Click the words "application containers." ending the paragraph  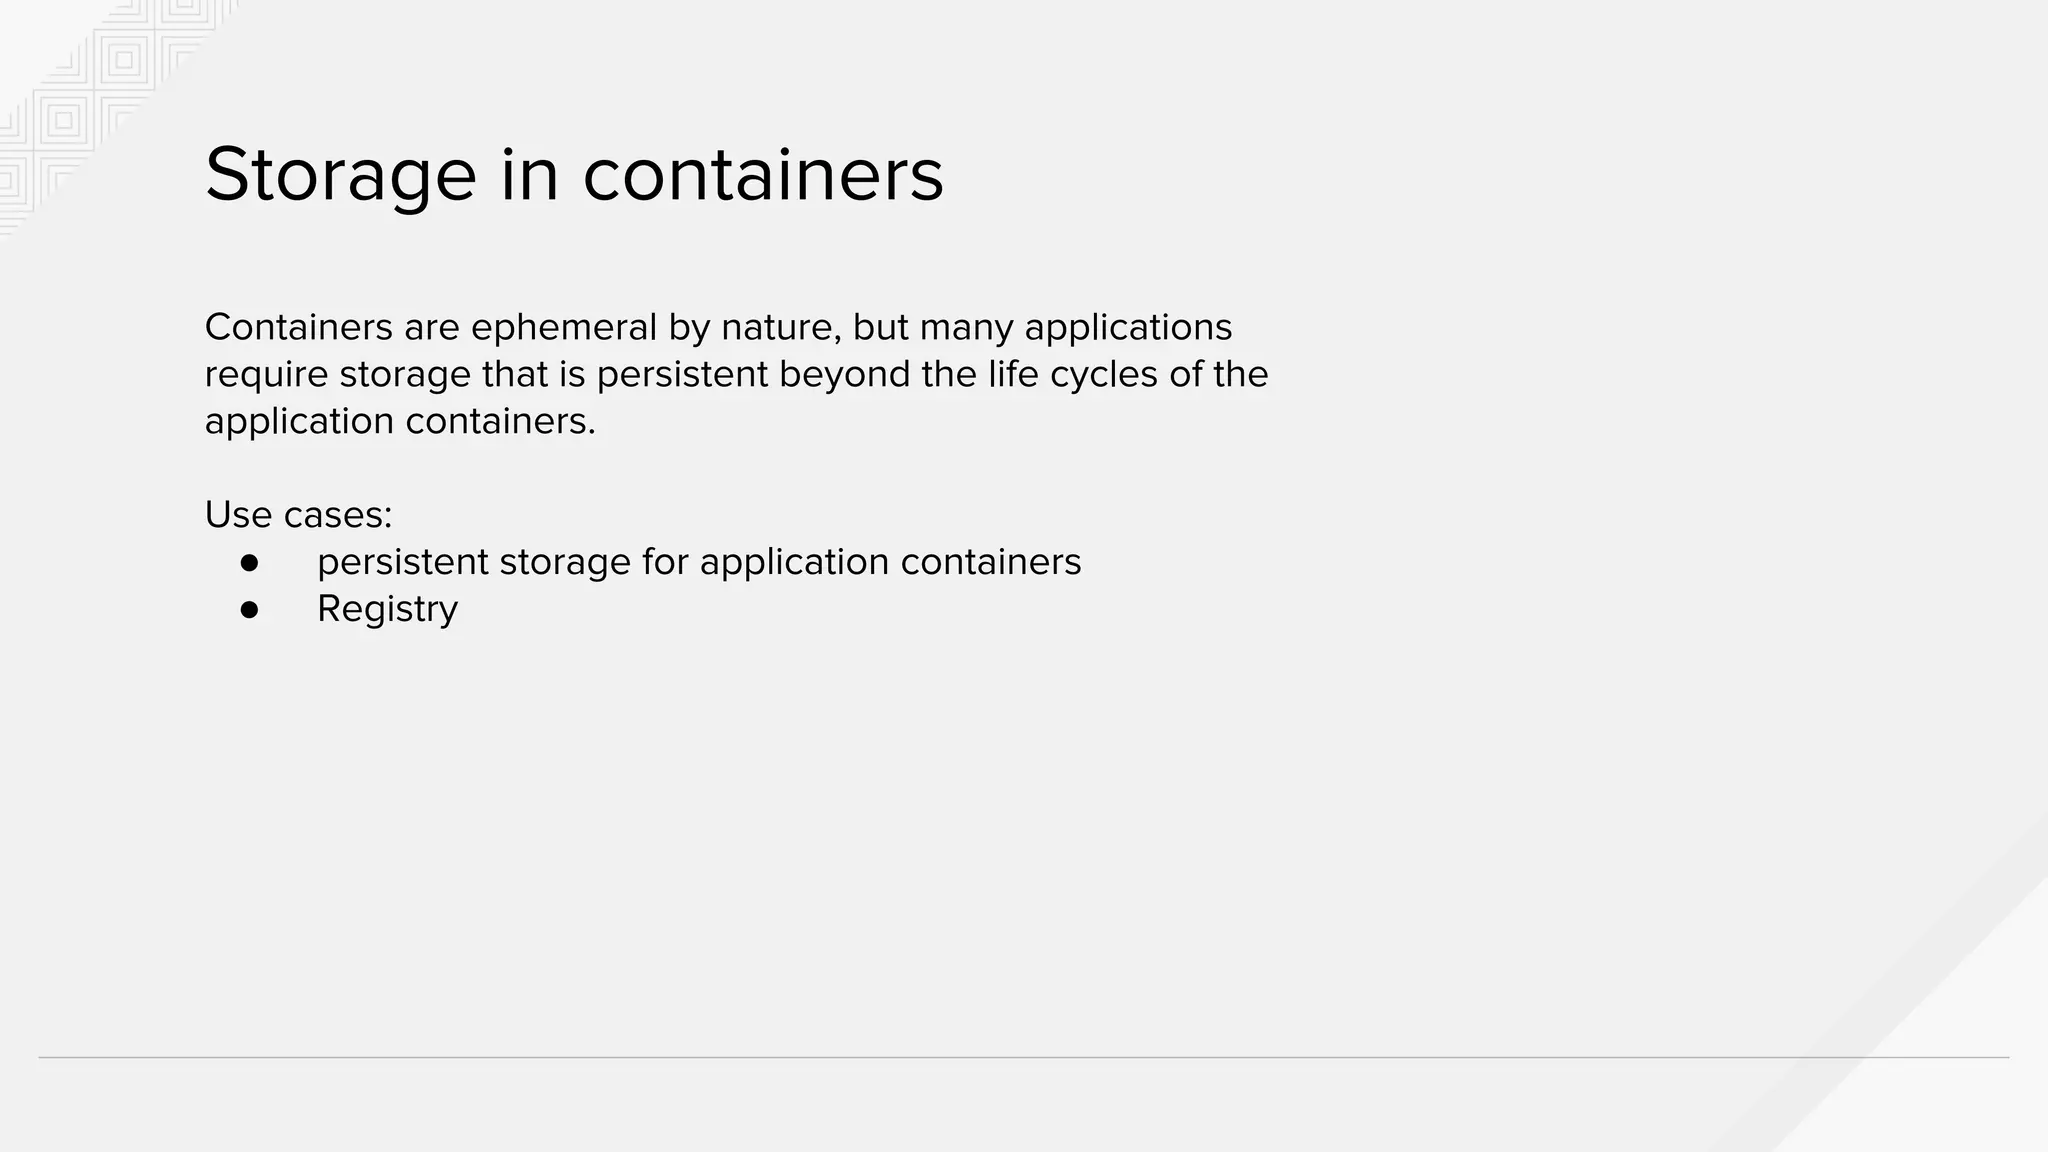click(x=400, y=421)
